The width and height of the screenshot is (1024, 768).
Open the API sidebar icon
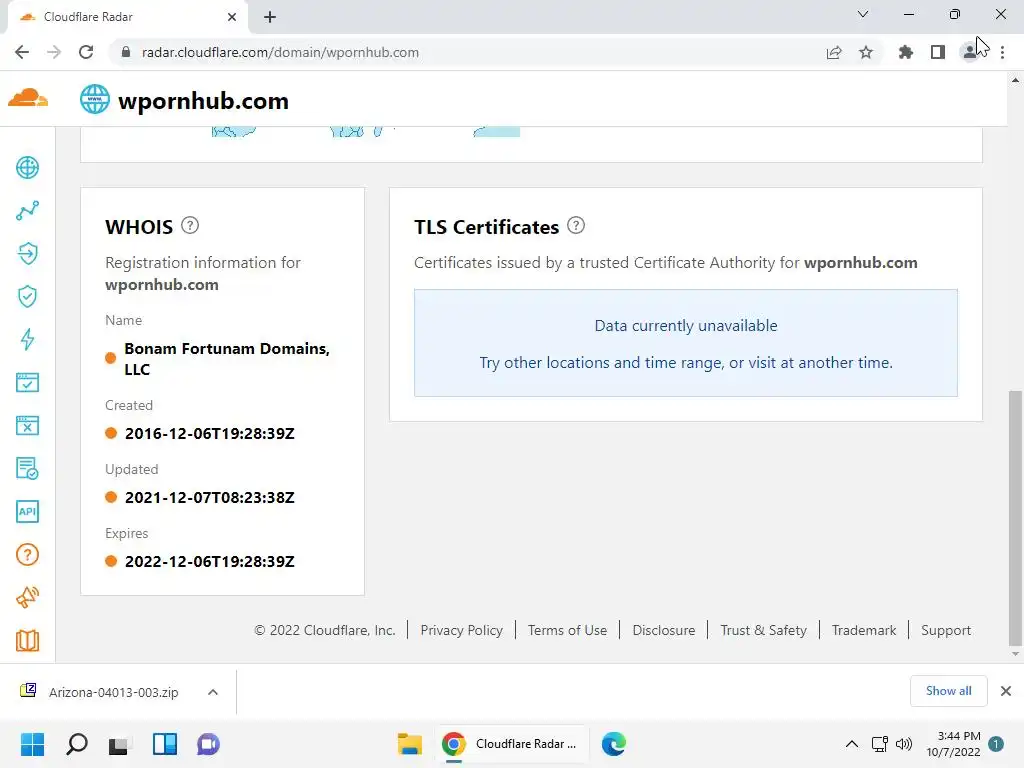click(27, 511)
